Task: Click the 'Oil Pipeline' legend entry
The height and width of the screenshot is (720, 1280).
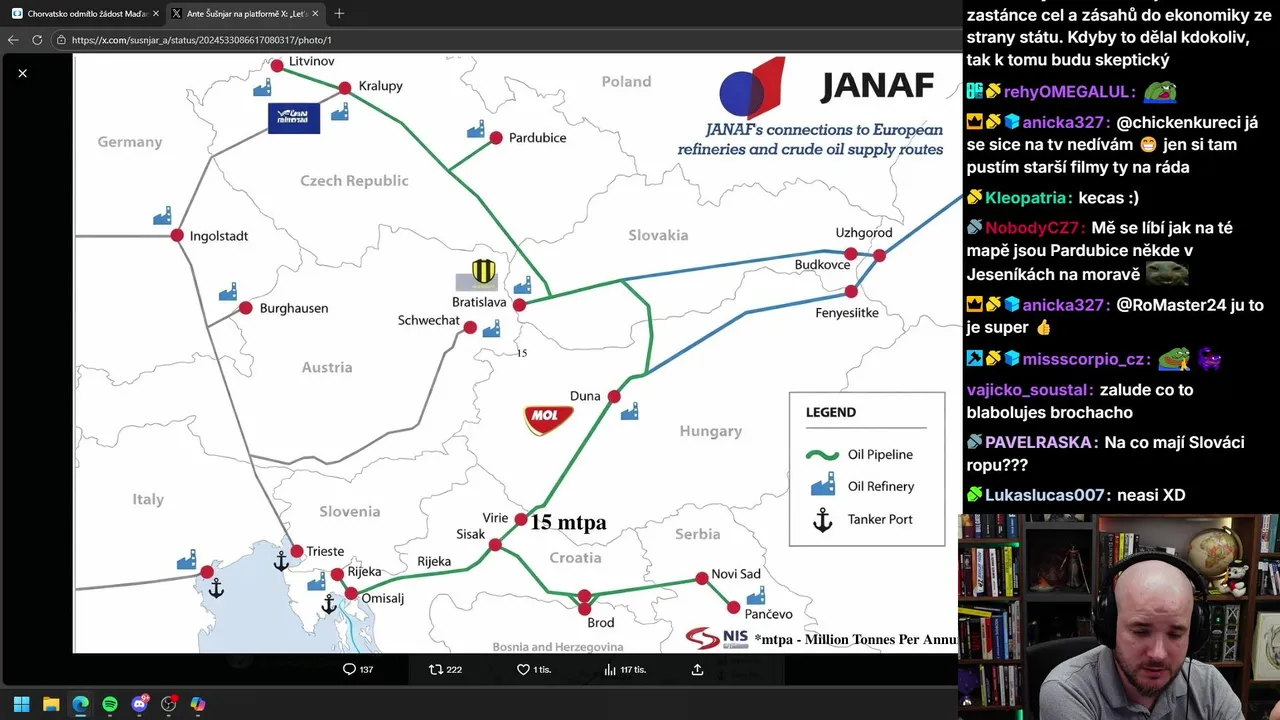Action: [x=861, y=454]
